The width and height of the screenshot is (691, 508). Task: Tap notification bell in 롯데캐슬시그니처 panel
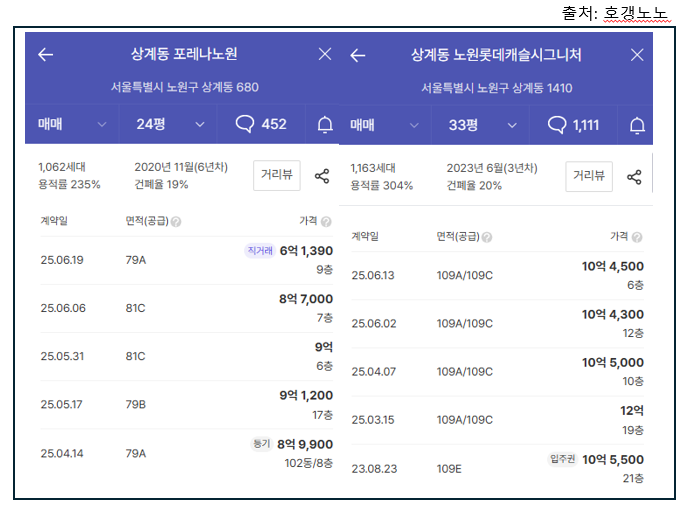tap(637, 126)
